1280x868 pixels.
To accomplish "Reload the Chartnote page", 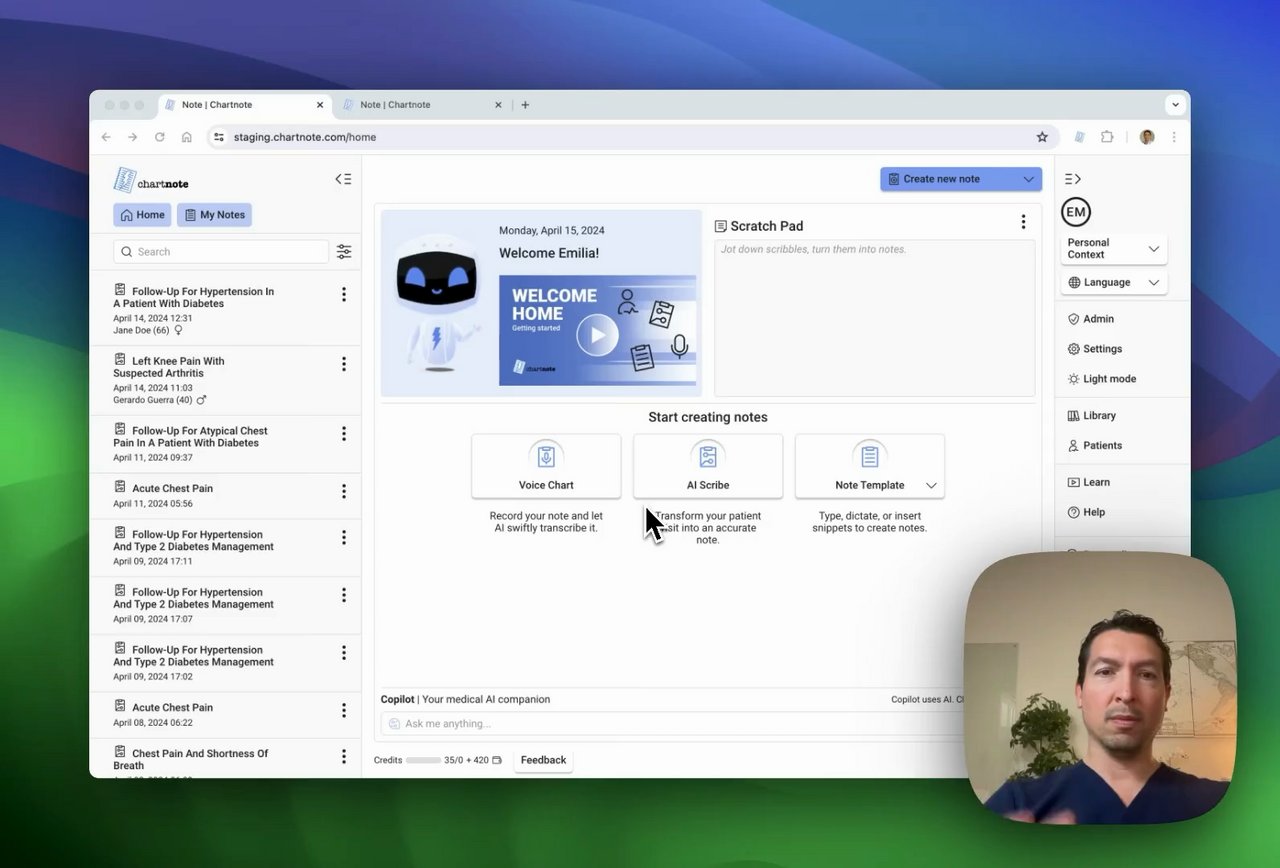I will (159, 137).
